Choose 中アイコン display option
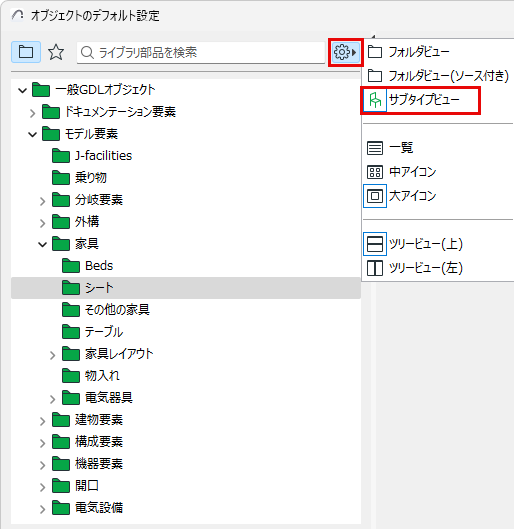Viewport: 514px width, 531px height. point(438,172)
